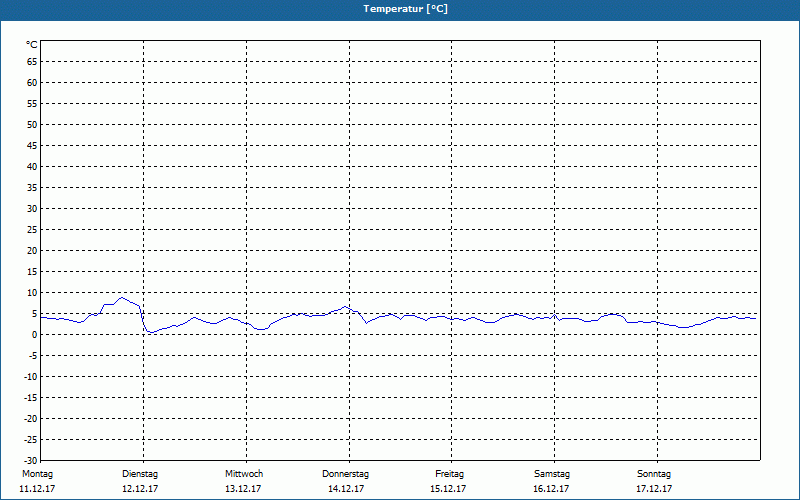This screenshot has height=500, width=800.
Task: Click the 0 value on temperature axis
Action: pyautogui.click(x=35, y=335)
